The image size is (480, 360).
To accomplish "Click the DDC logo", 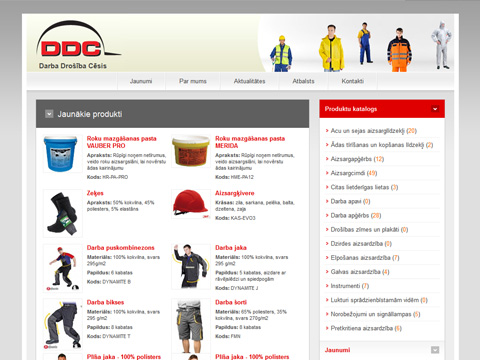I will pos(78,45).
